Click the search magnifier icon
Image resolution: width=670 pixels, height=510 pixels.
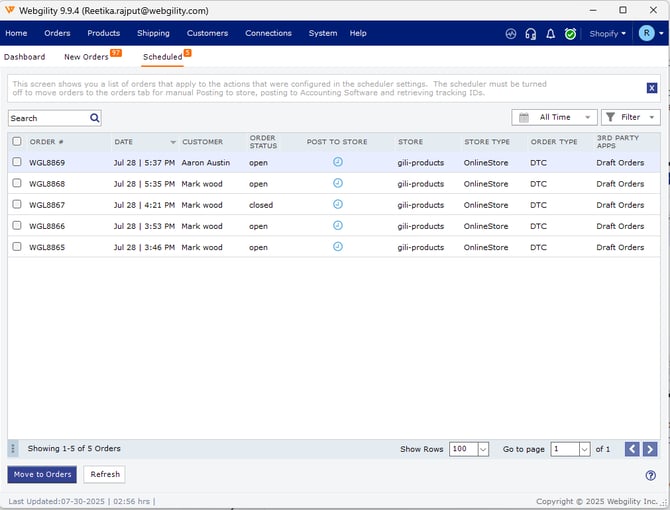tap(95, 118)
